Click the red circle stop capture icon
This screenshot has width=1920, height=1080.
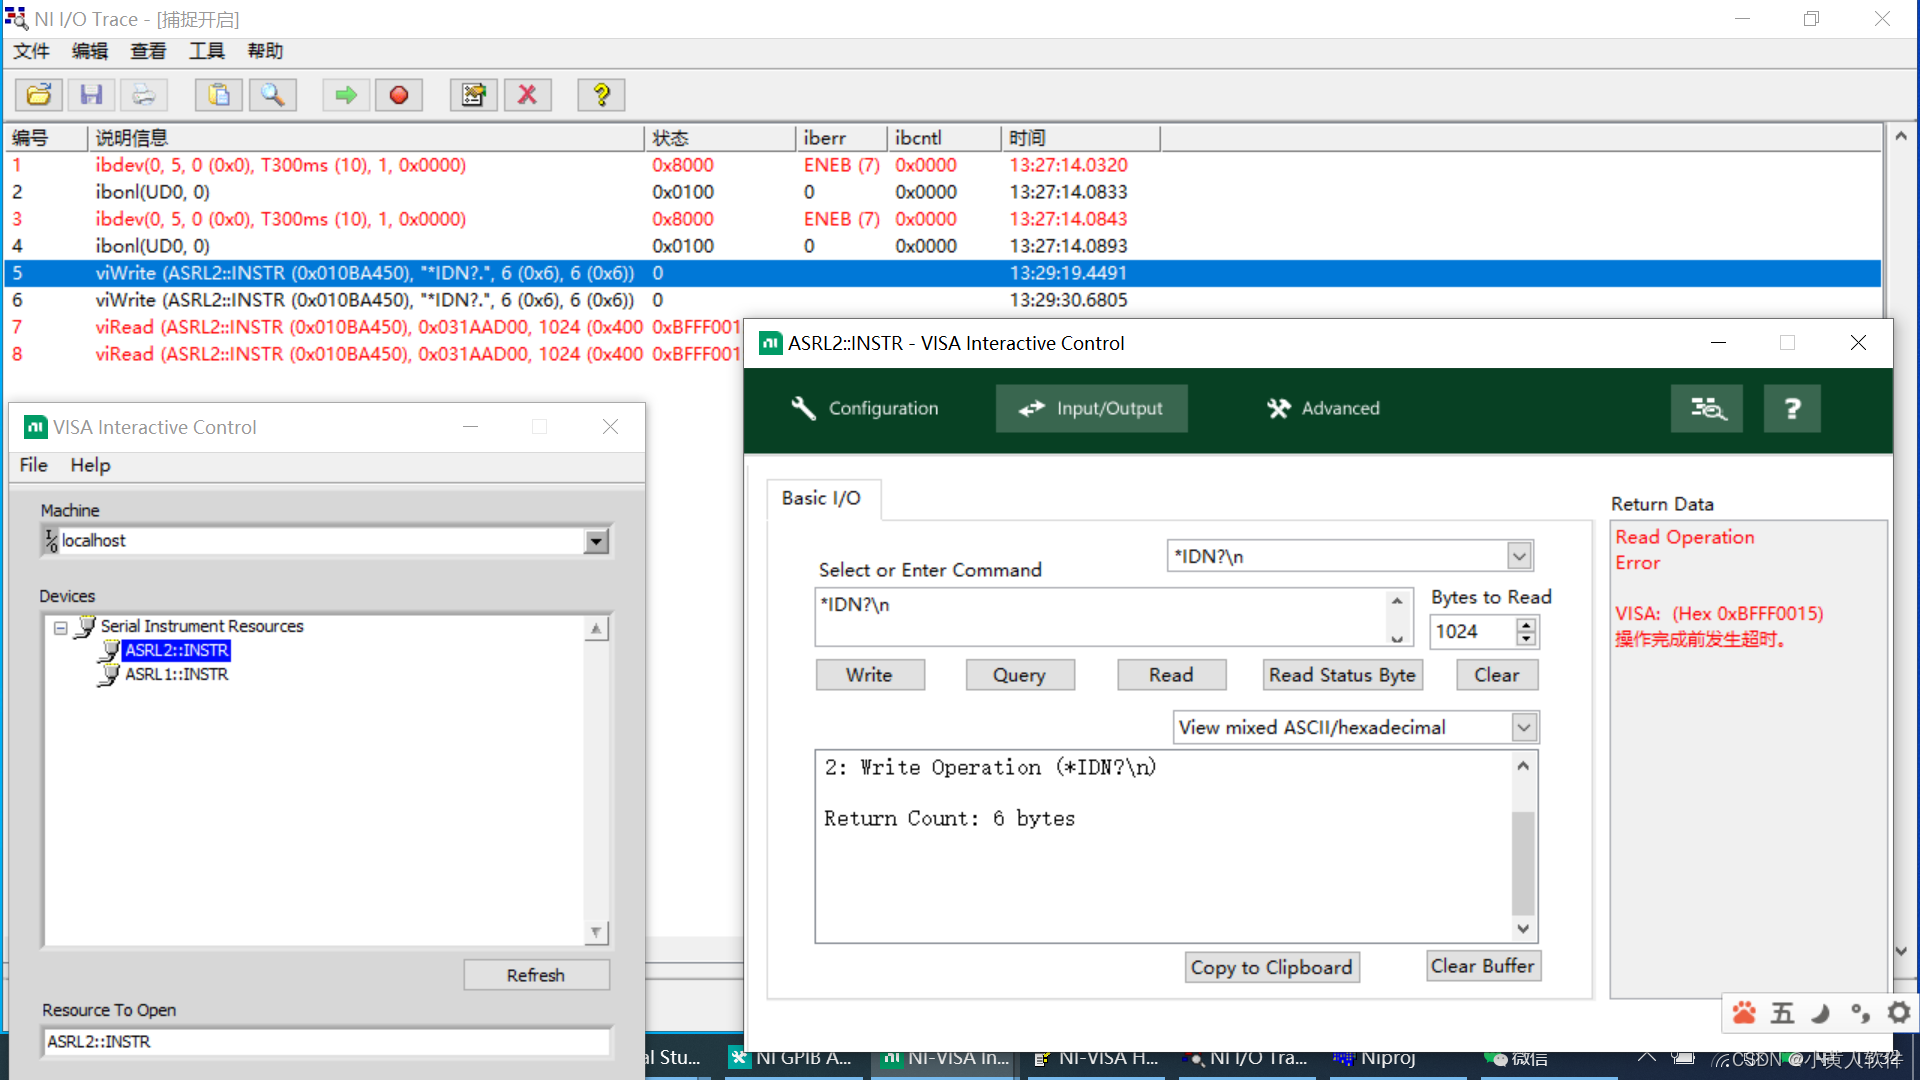coord(398,95)
